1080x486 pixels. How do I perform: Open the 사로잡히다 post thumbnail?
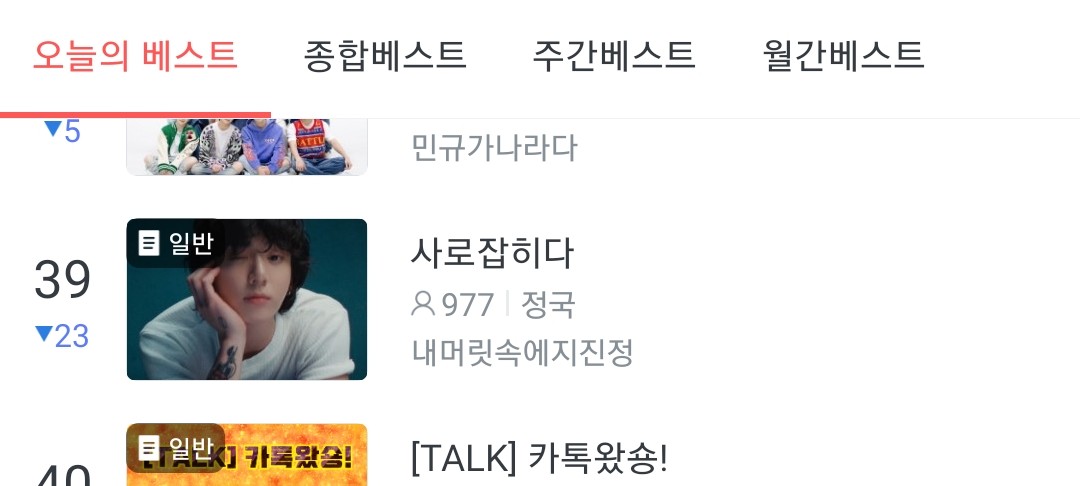pyautogui.click(x=247, y=299)
